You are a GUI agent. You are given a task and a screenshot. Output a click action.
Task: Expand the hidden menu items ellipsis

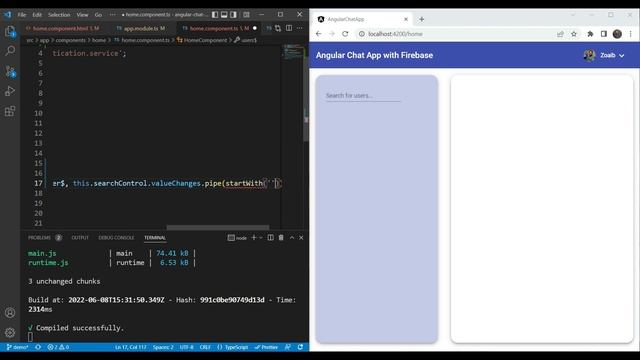pyautogui.click(x=113, y=15)
